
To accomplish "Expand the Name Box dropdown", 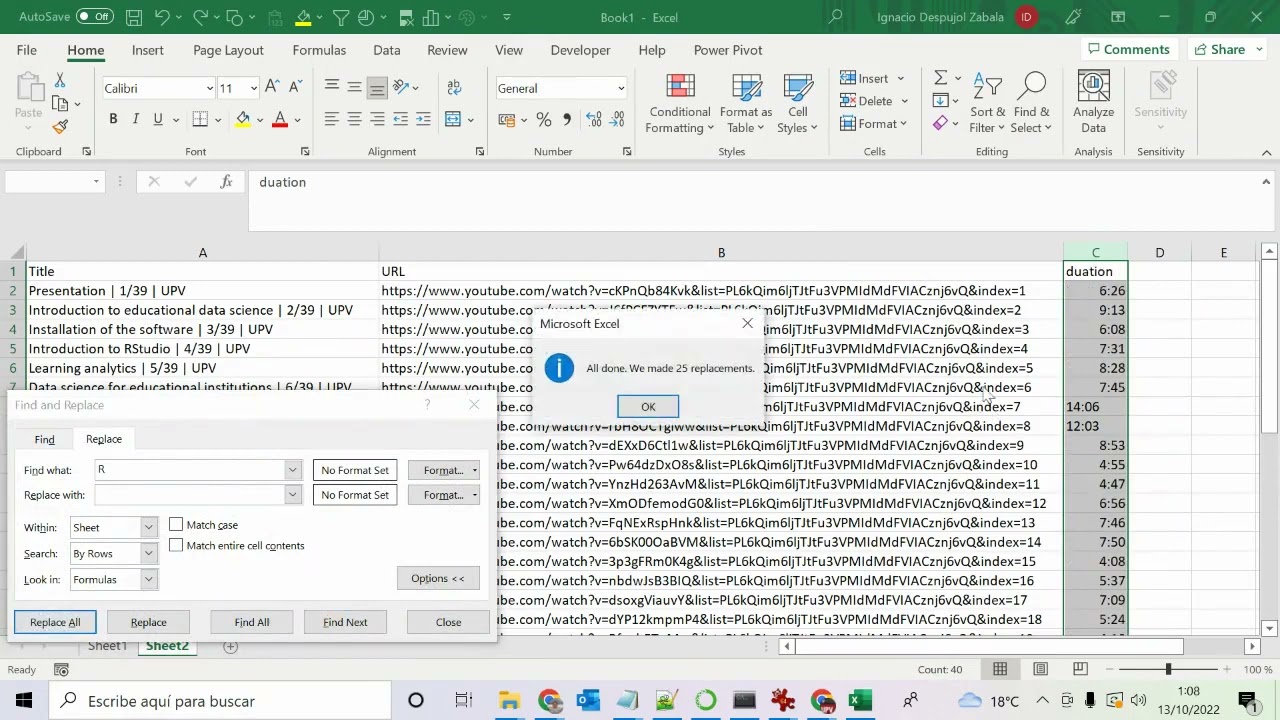I will (x=96, y=182).
